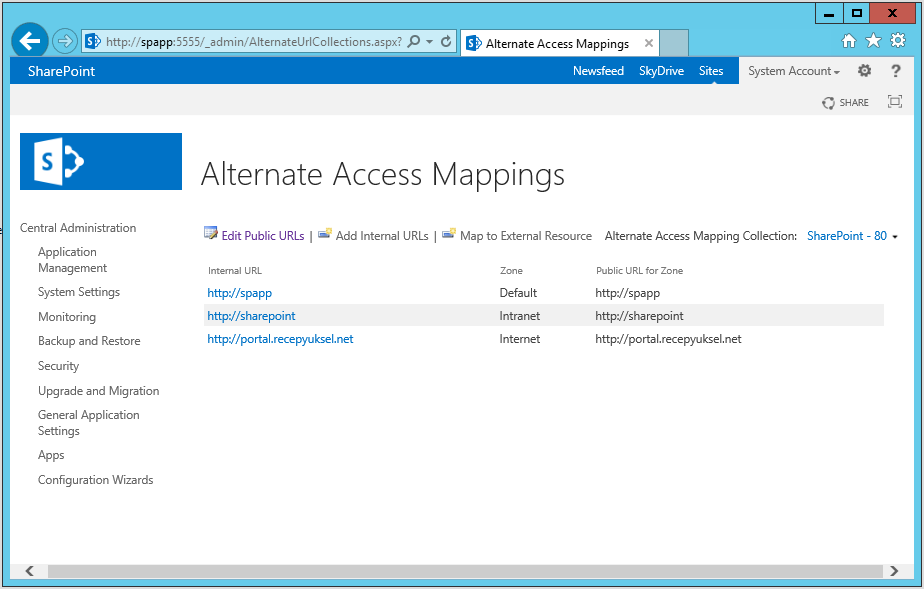This screenshot has width=924, height=589.
Task: Click the Zone column header
Action: [512, 271]
